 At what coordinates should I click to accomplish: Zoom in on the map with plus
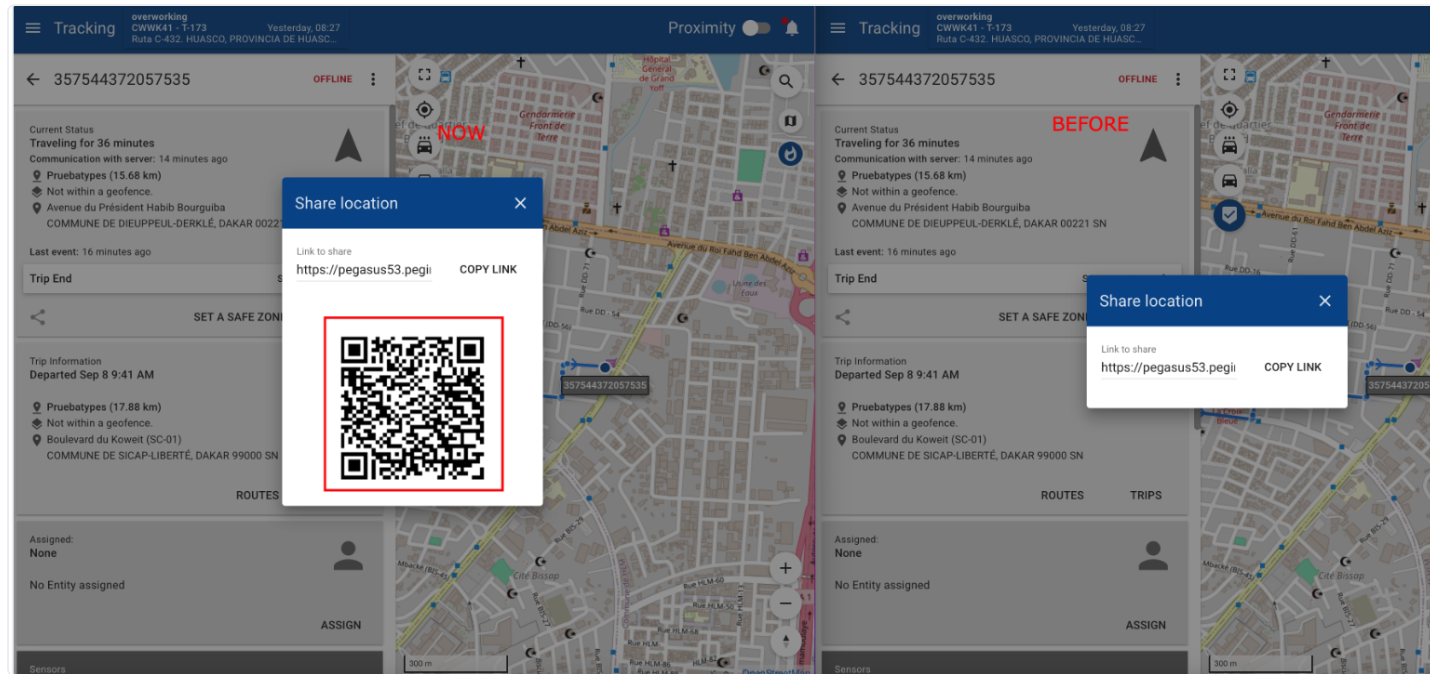coord(785,568)
